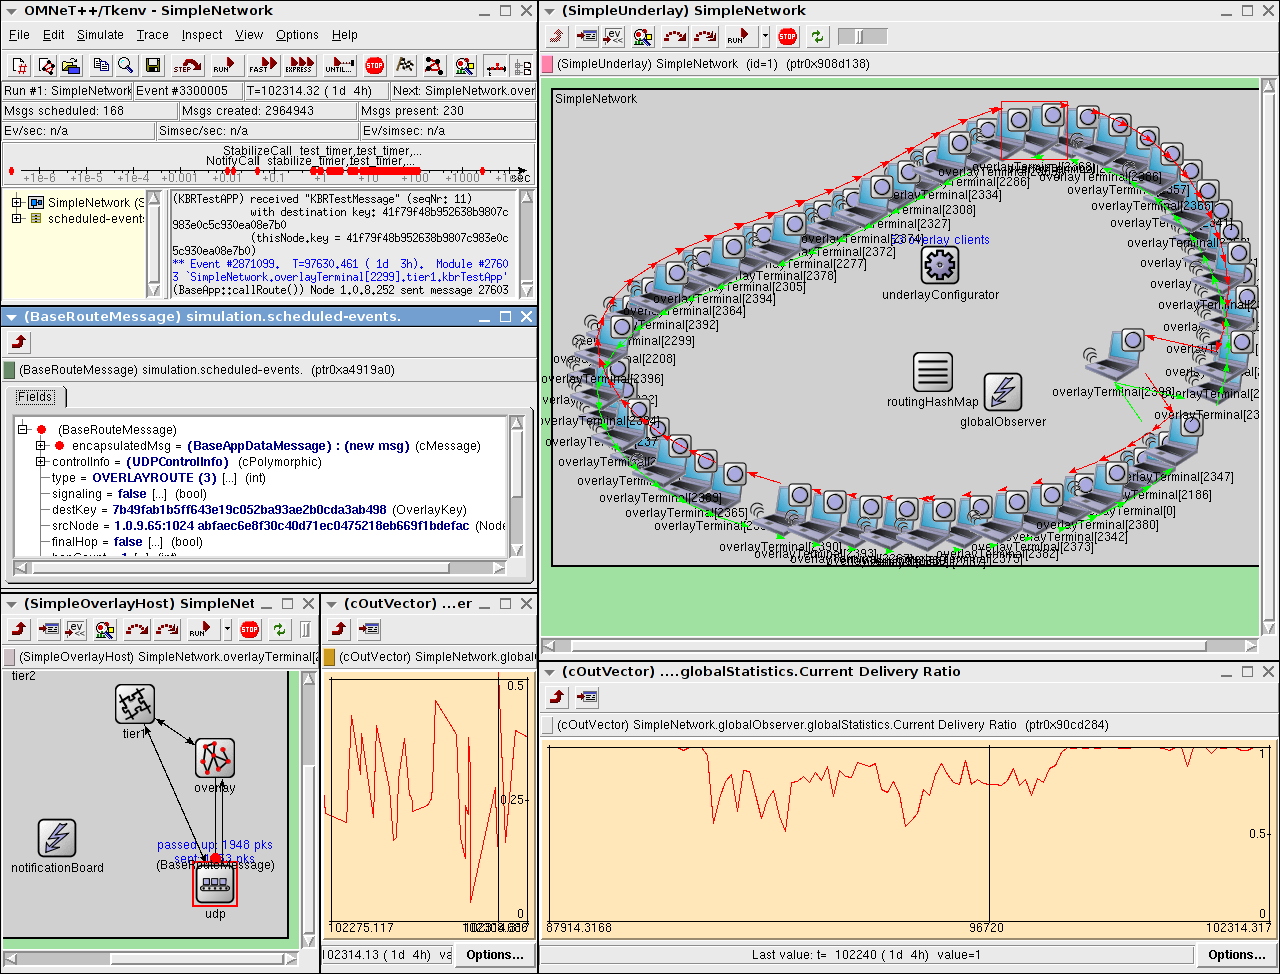Toggle the timeline display icon in Tkenv toolbar
1280x974 pixels.
(496, 67)
